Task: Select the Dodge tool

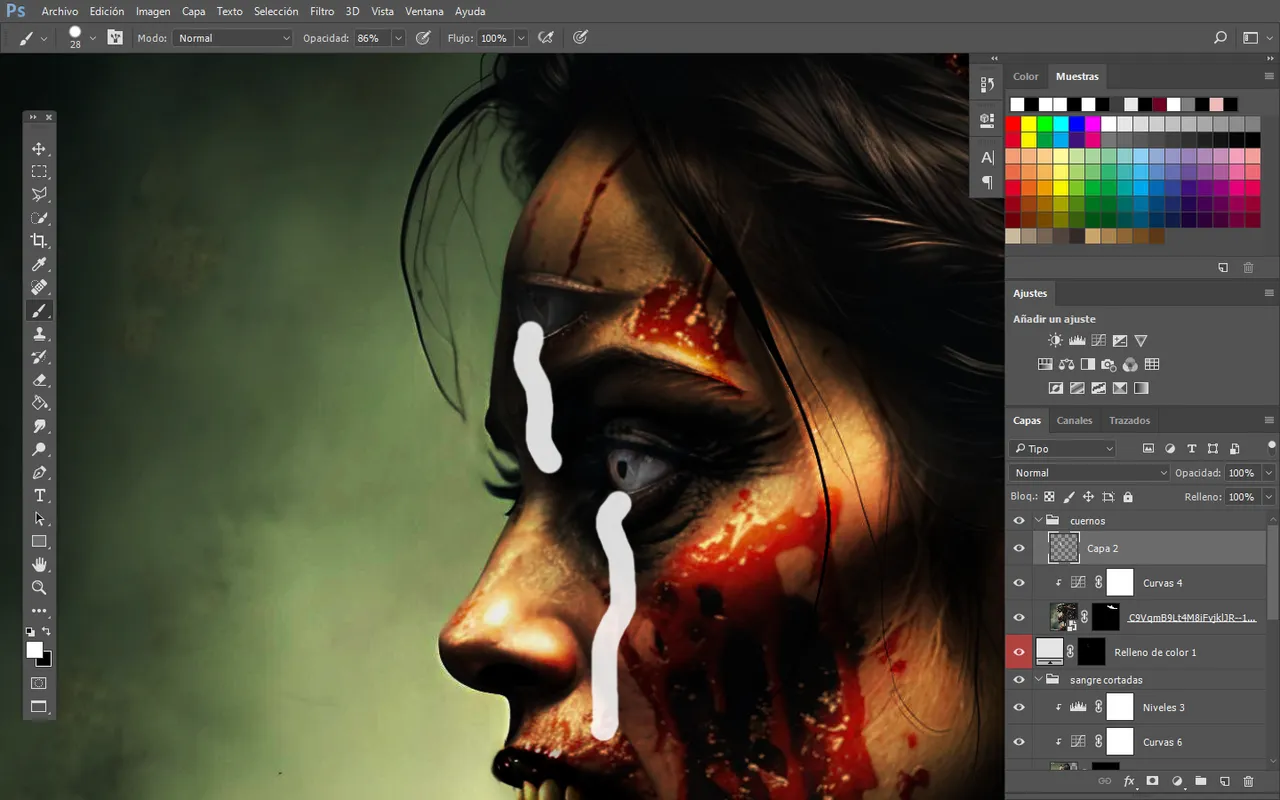Action: tap(39, 449)
